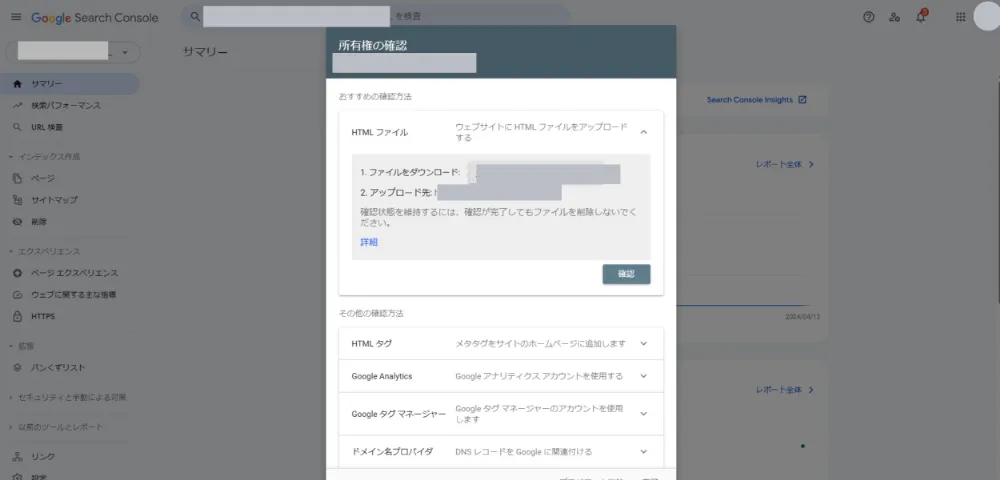Viewport: 1000px width, 480px height.
Task: Open the HTTPS report
Action: coord(70,317)
